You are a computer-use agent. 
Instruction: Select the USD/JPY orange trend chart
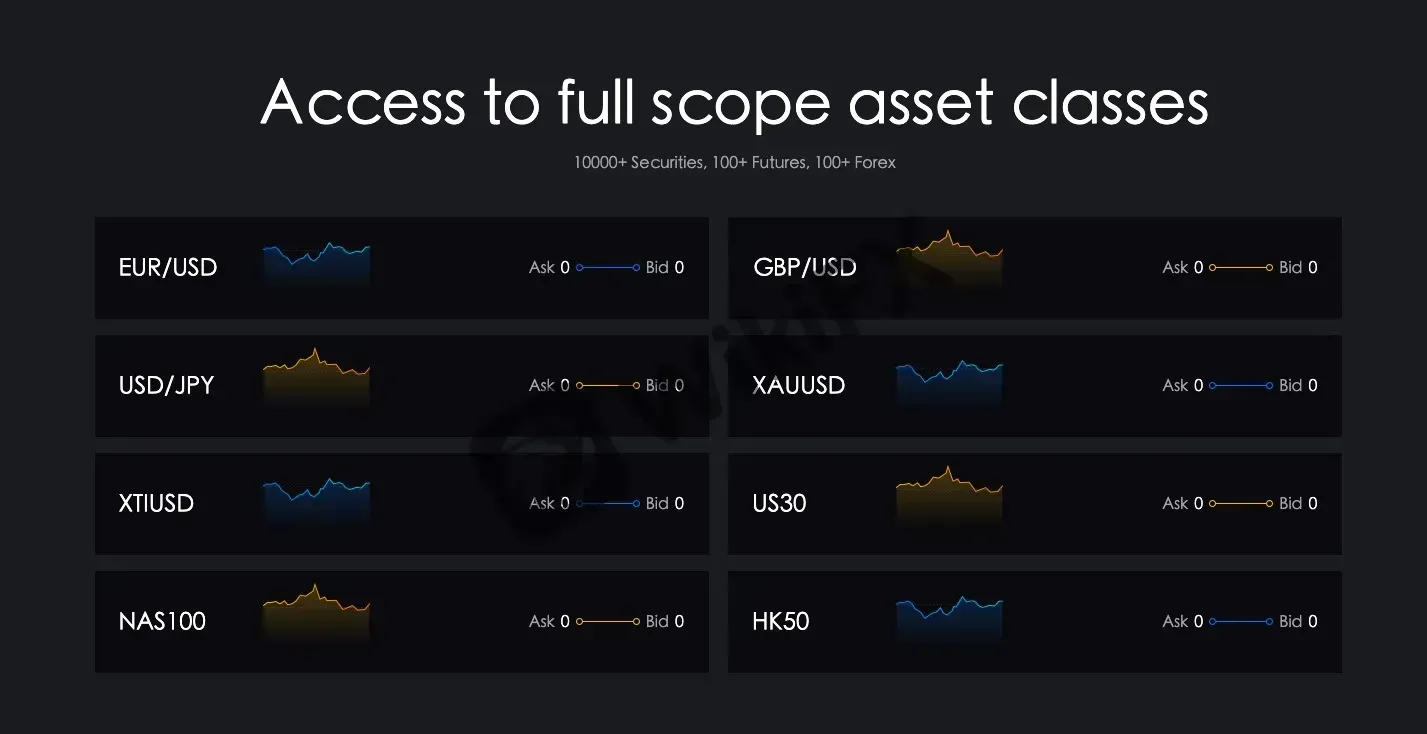click(316, 378)
